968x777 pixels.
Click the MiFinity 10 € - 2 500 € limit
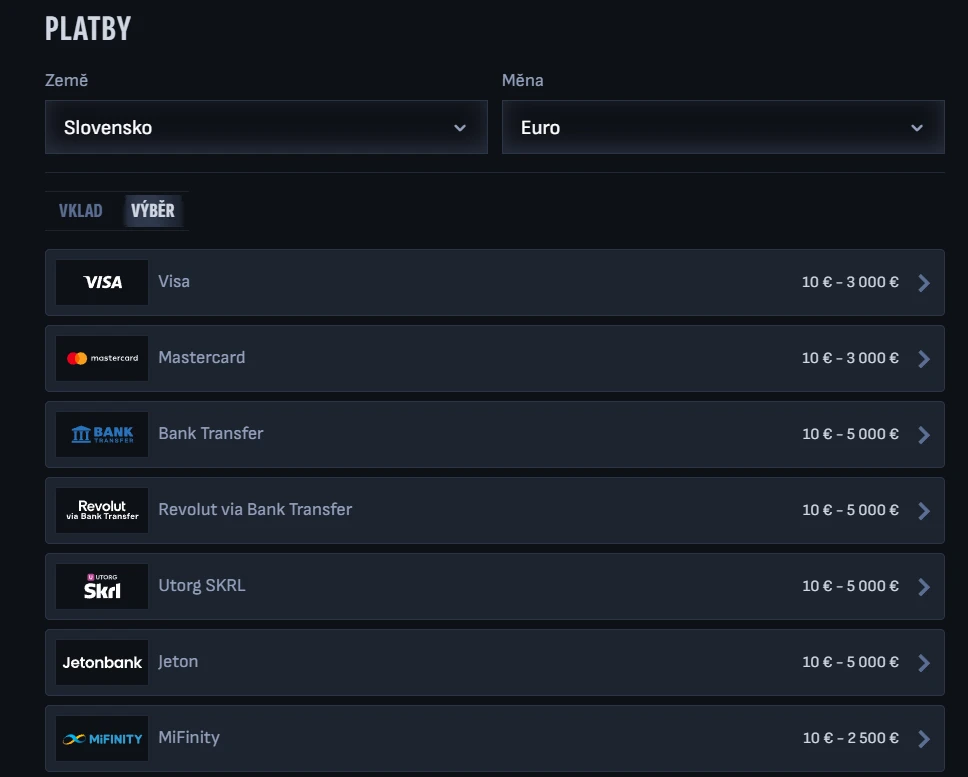tap(850, 738)
